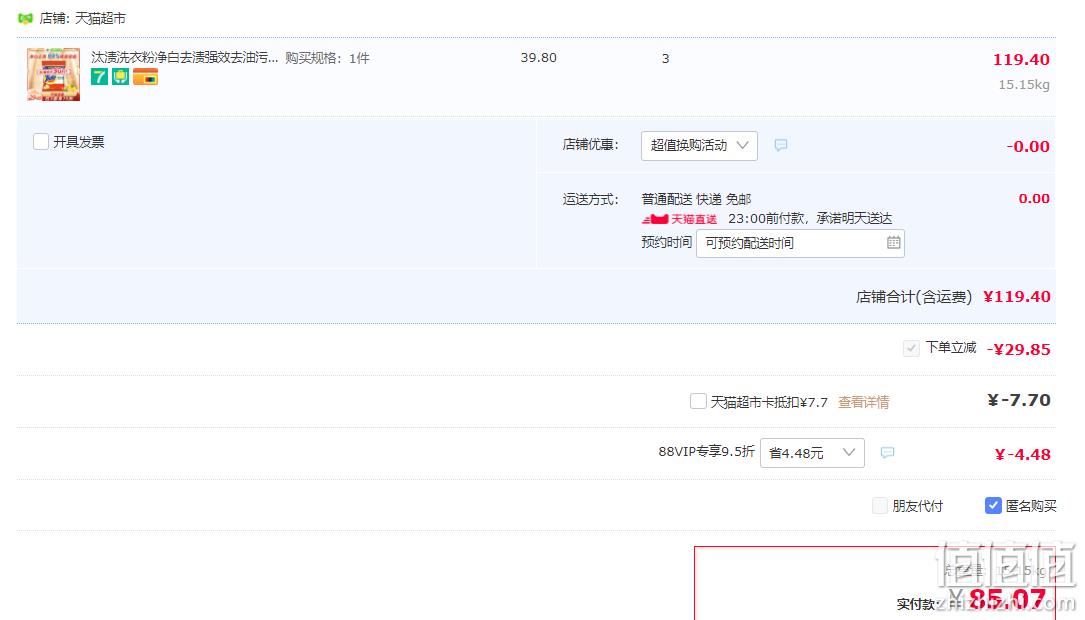Open the Tide laundry powder product thumbnail
This screenshot has height=620, width=1085.
pos(53,74)
